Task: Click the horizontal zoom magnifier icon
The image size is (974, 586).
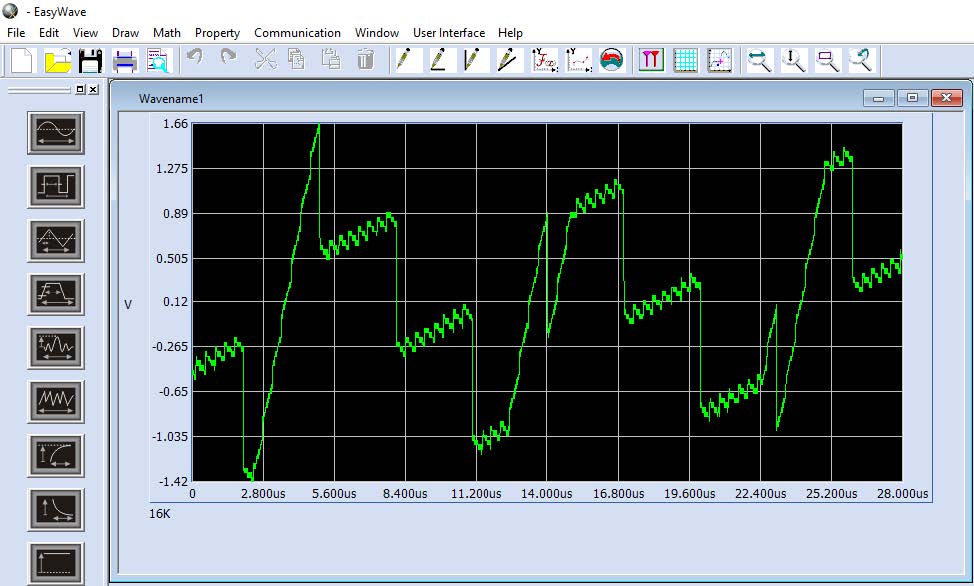Action: click(760, 60)
